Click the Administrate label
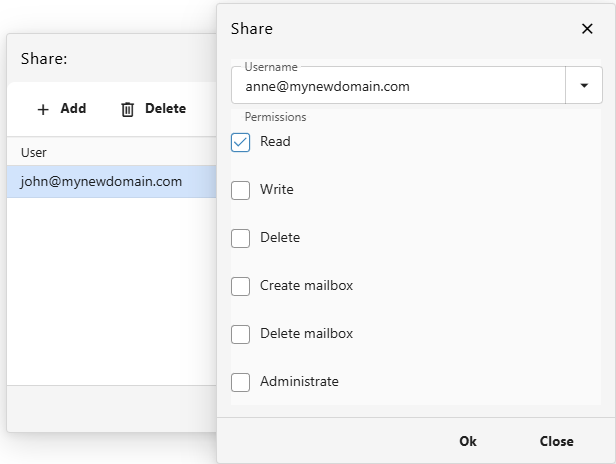This screenshot has width=616, height=464. click(x=299, y=381)
